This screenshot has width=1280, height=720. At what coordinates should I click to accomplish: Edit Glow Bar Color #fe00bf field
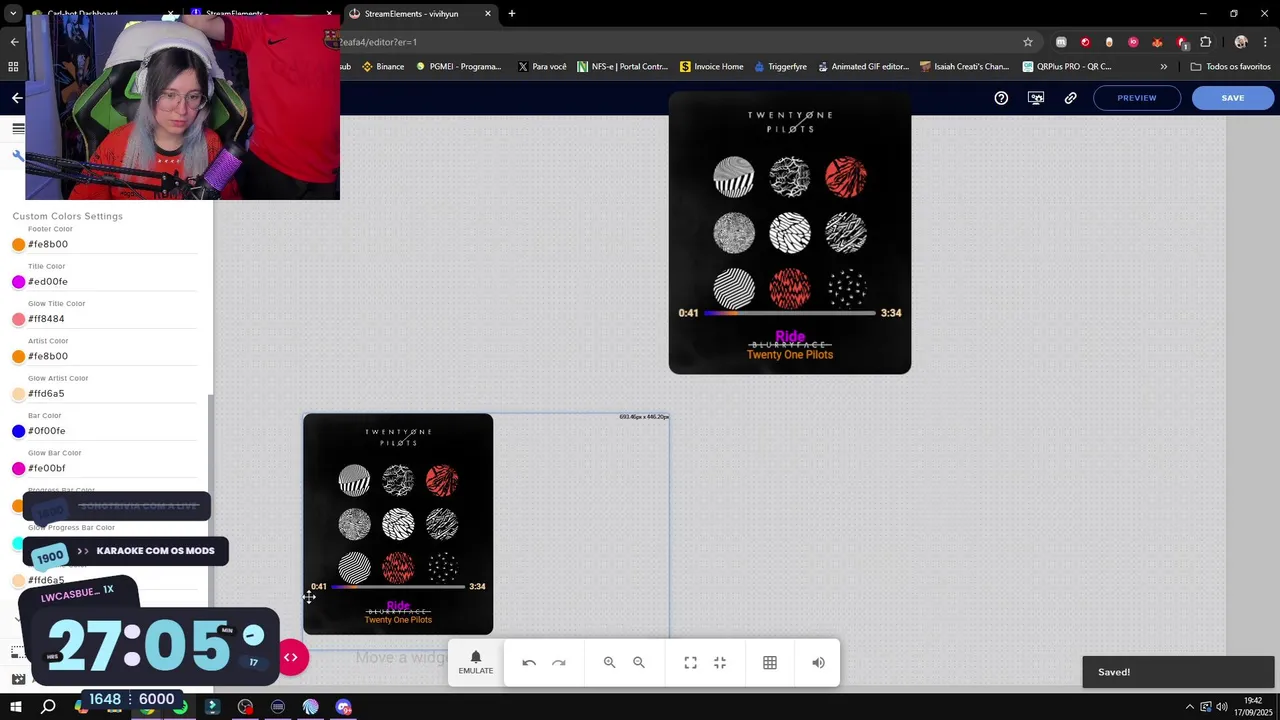[x=112, y=468]
